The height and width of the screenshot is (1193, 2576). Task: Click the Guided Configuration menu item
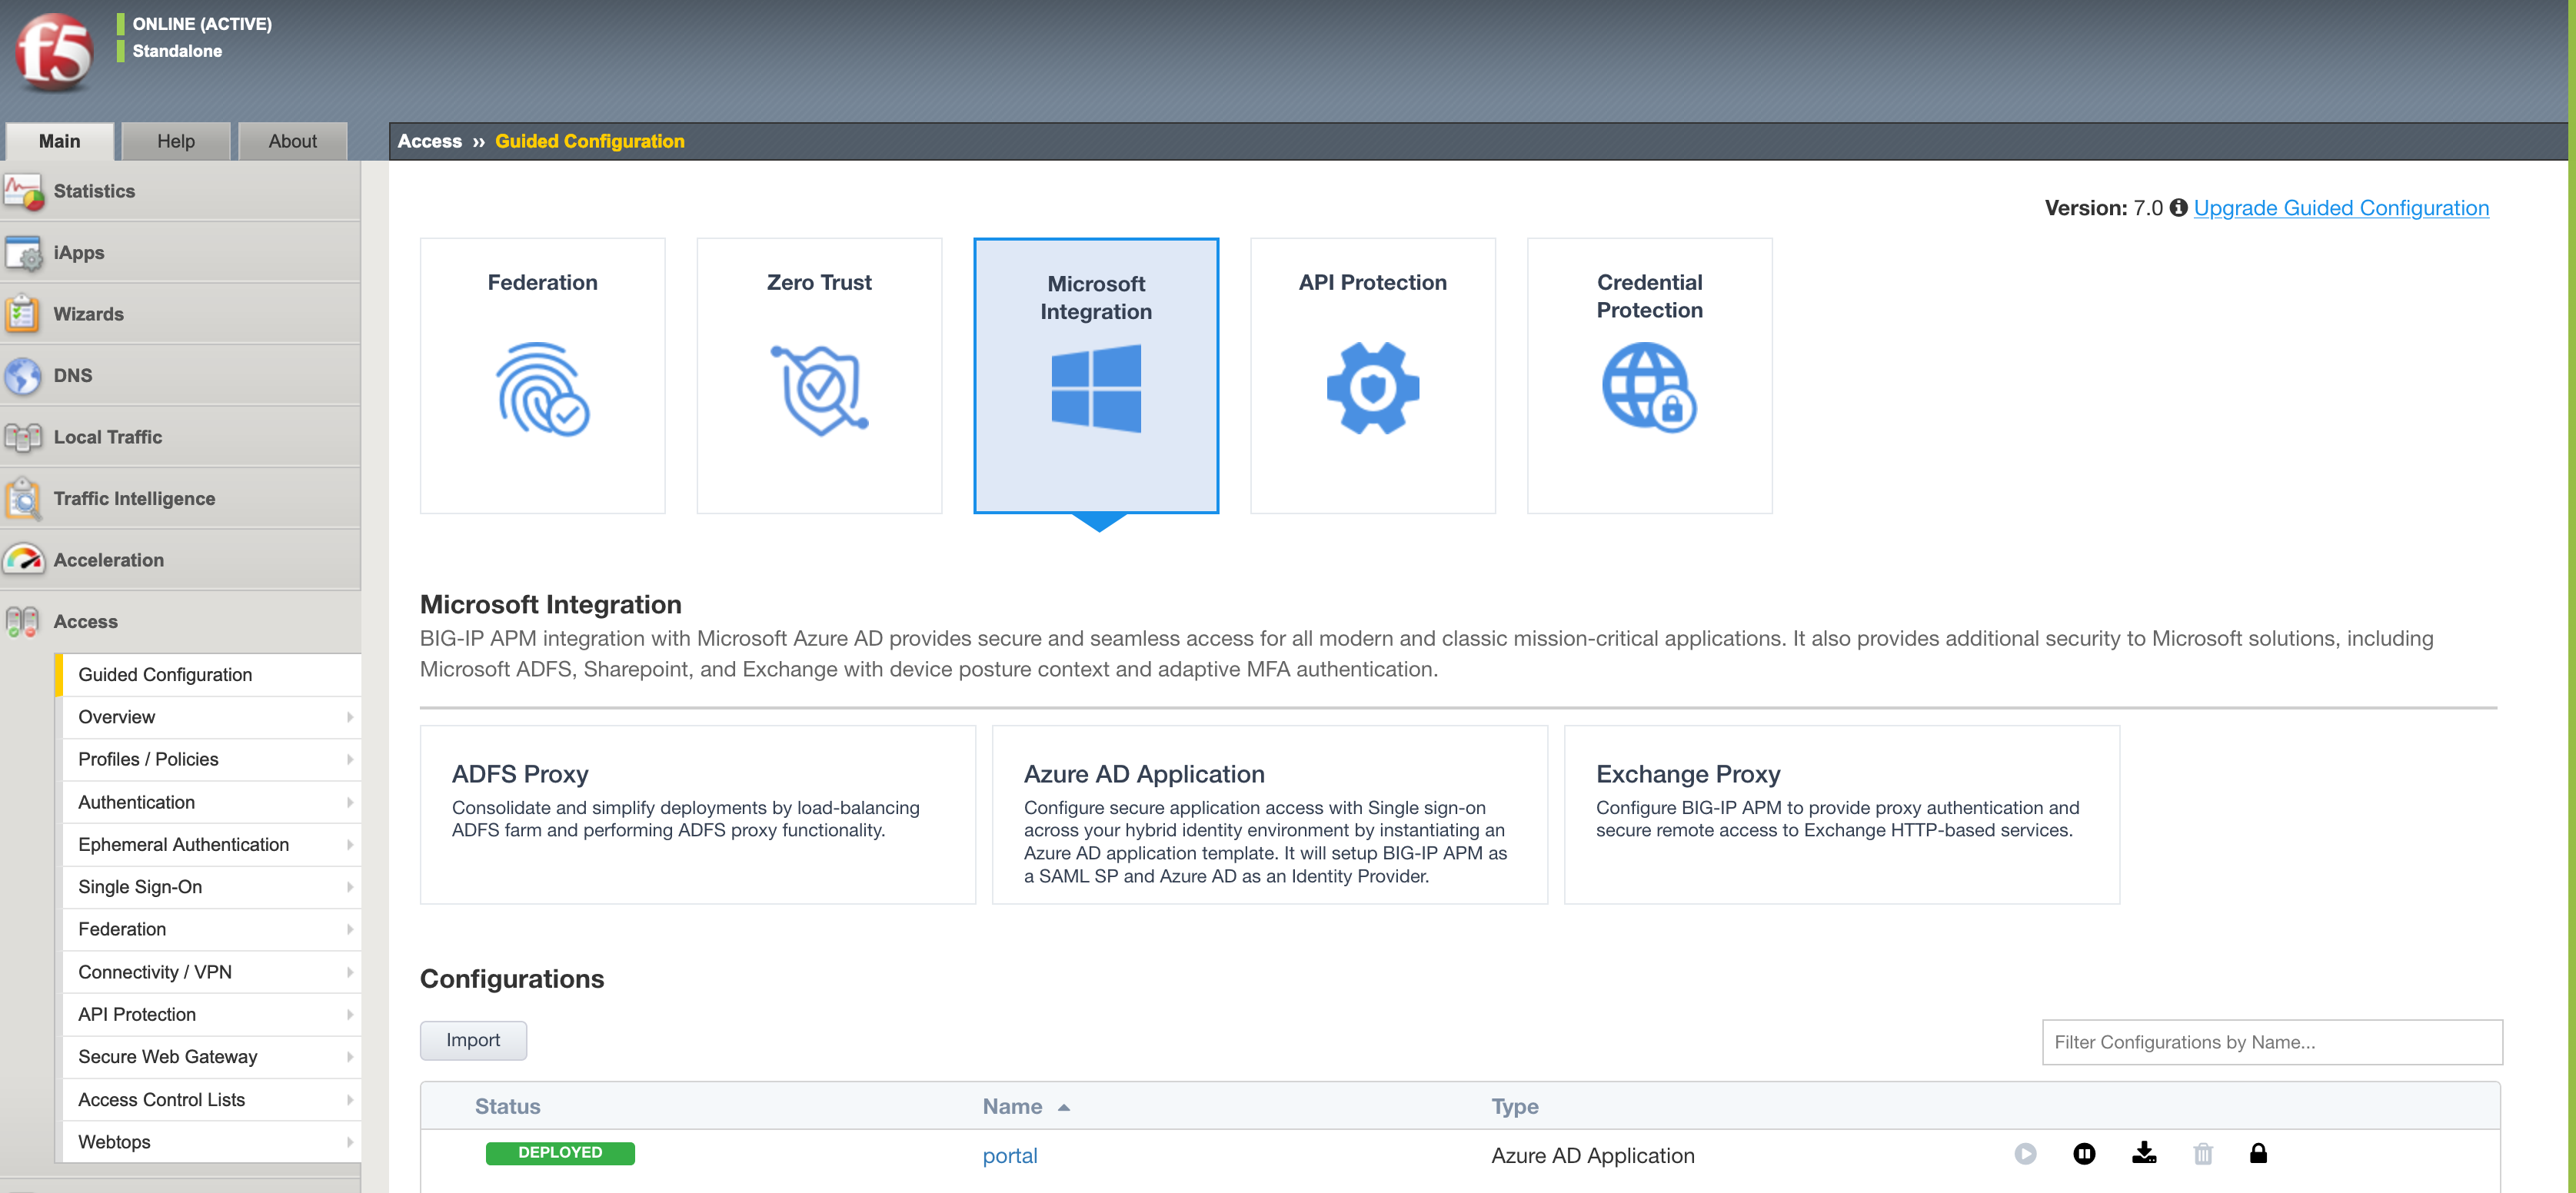coord(166,673)
